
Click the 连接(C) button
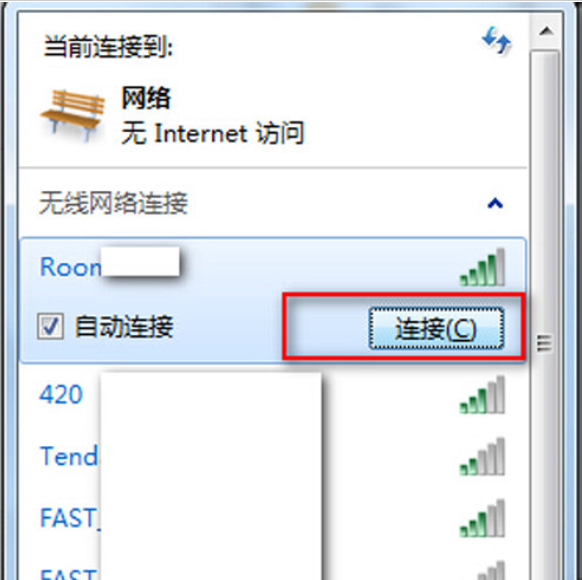pos(436,328)
